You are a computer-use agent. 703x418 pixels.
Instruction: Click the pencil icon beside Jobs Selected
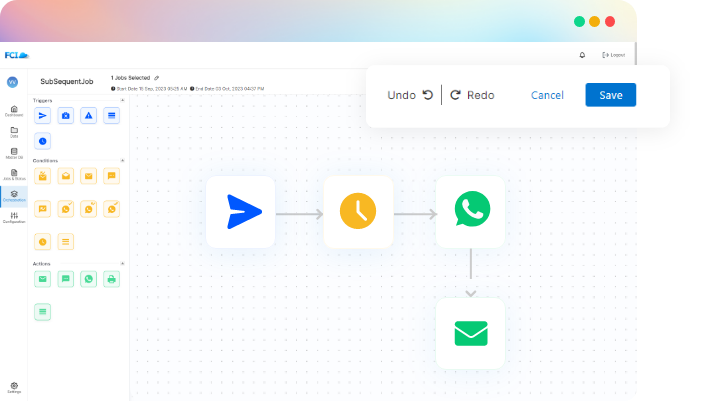pos(156,77)
